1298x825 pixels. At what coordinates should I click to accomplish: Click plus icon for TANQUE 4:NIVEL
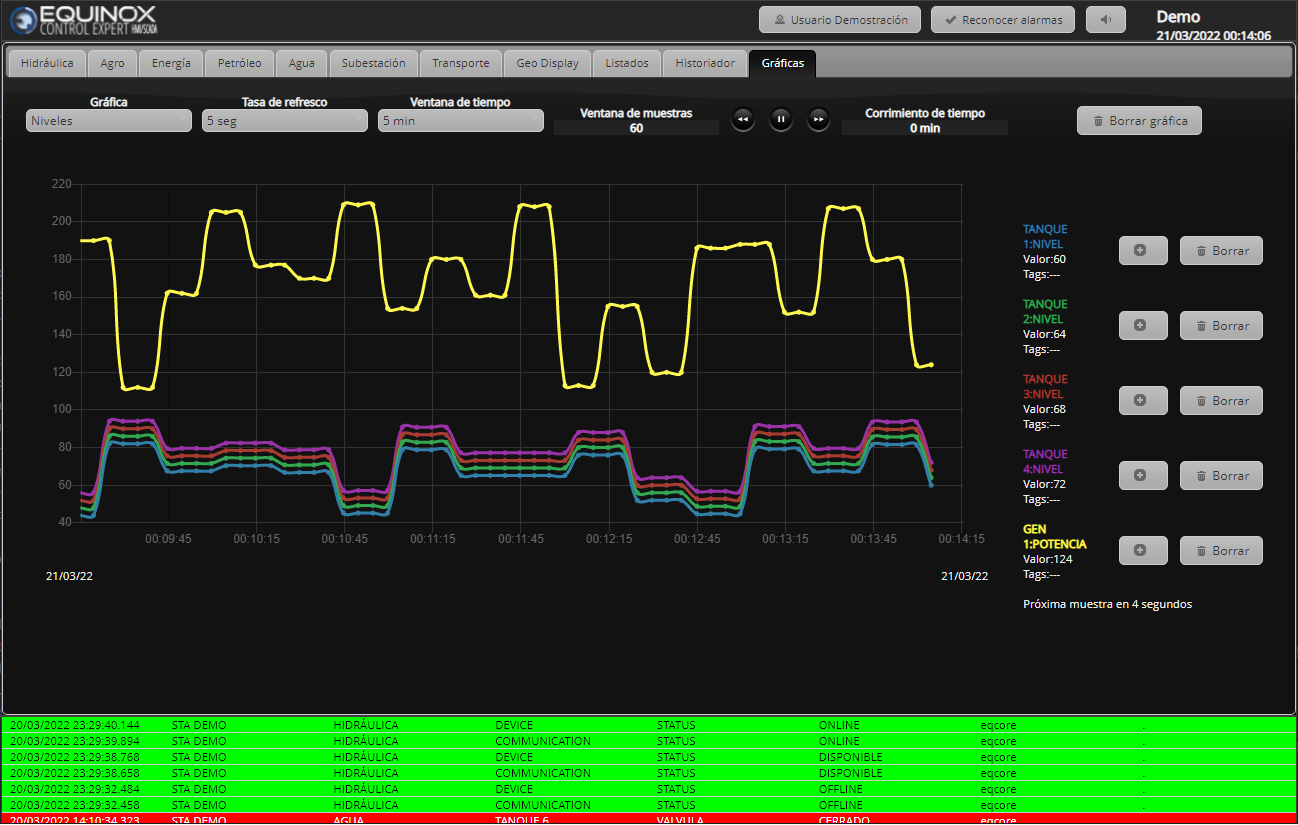pos(1143,476)
